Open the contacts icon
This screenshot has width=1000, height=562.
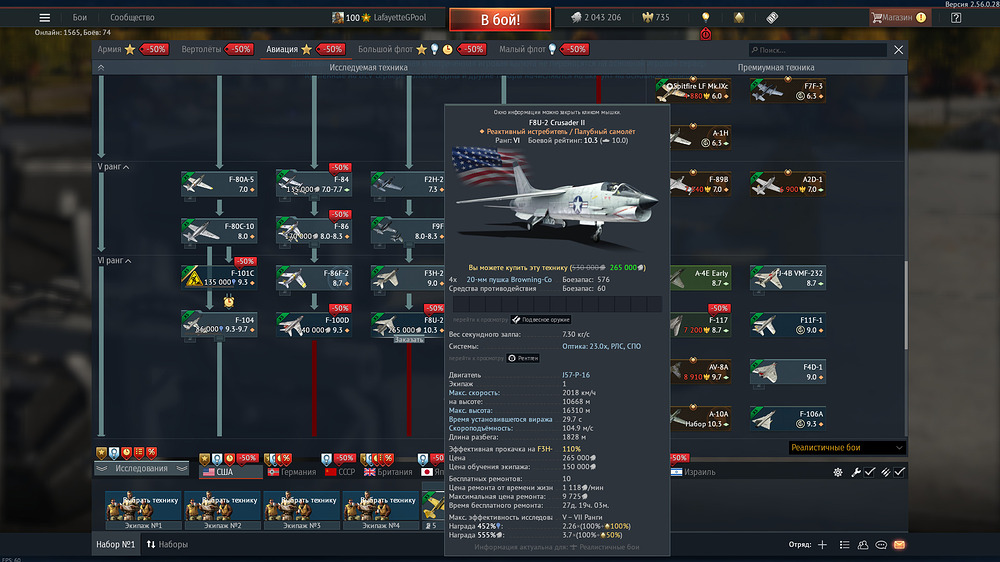coord(863,545)
